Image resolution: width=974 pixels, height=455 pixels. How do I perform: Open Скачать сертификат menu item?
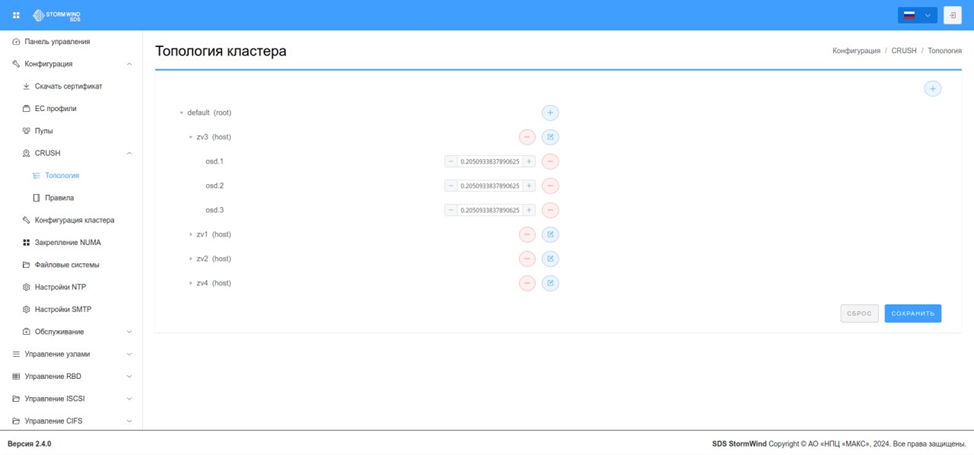(68, 86)
